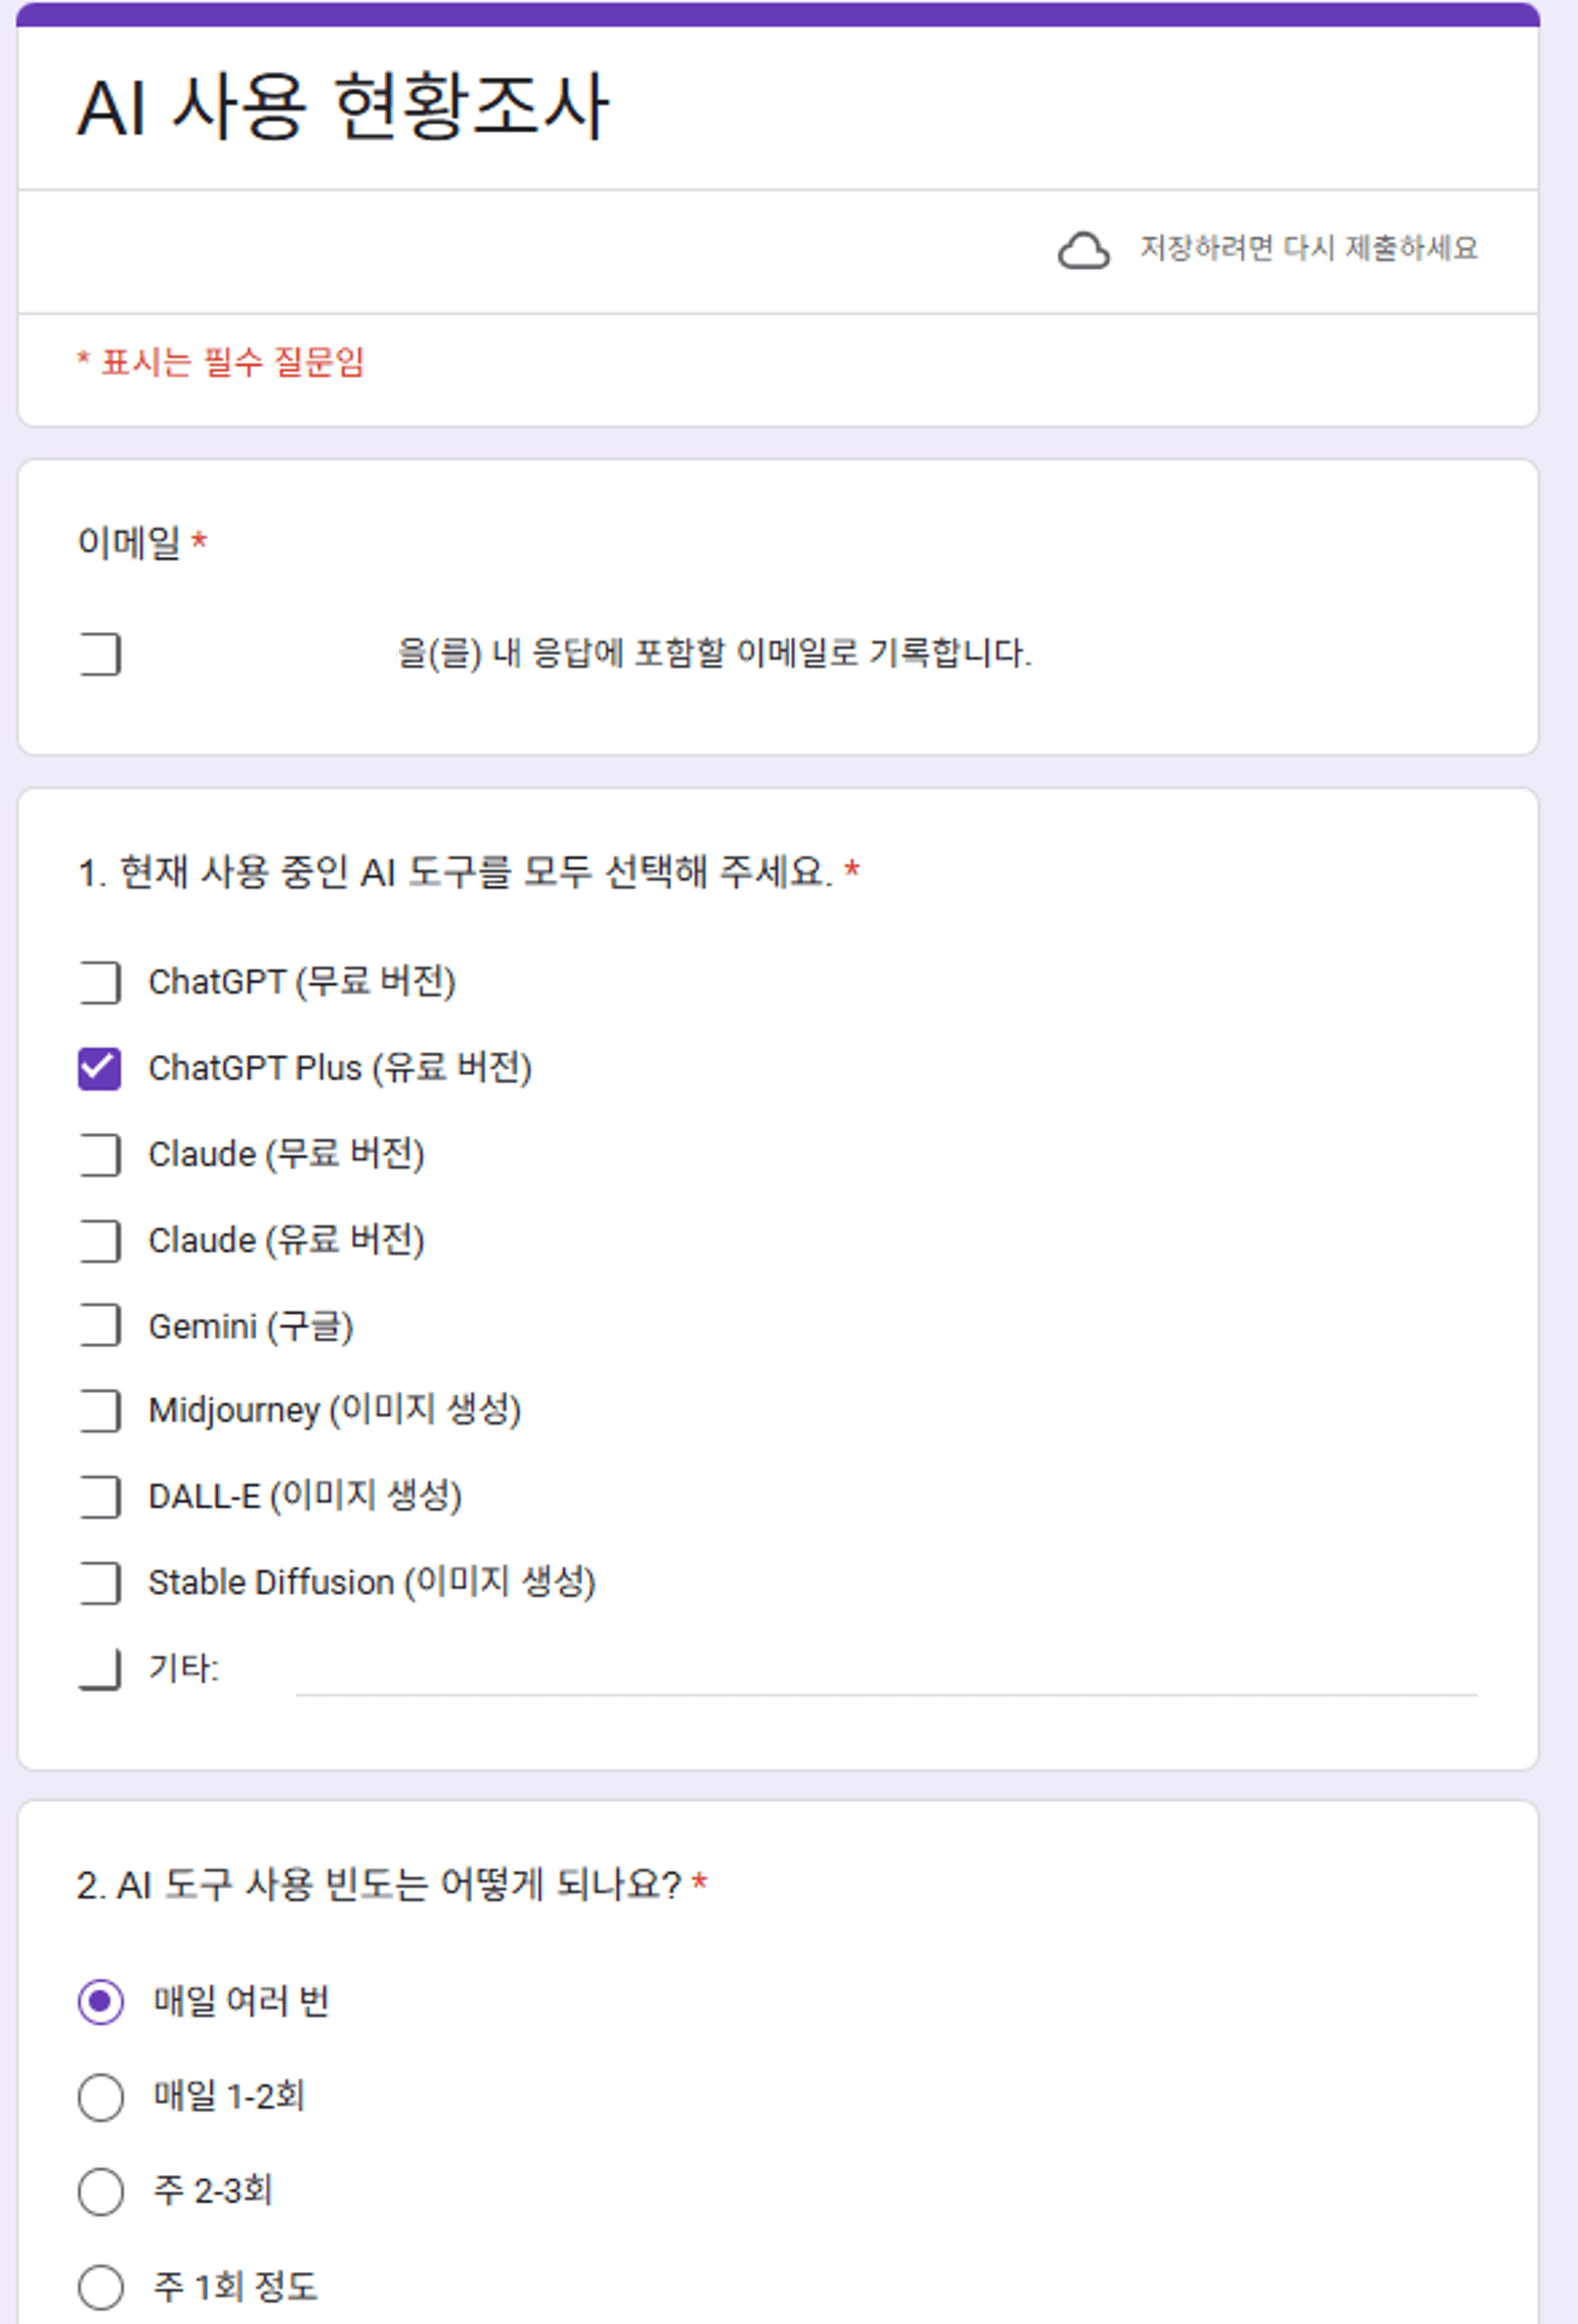The width and height of the screenshot is (1578, 2324).
Task: Select the Gemini (구글) checkbox
Action: [98, 1327]
